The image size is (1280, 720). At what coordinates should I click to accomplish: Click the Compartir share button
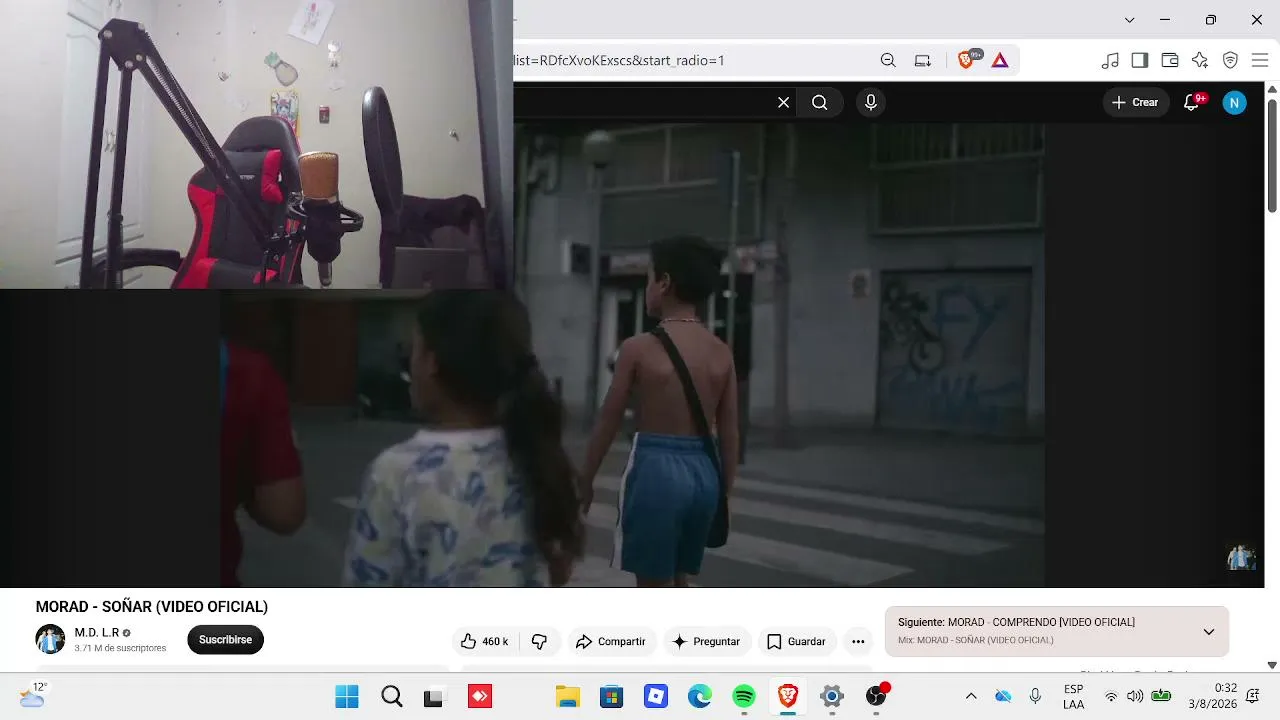click(610, 641)
